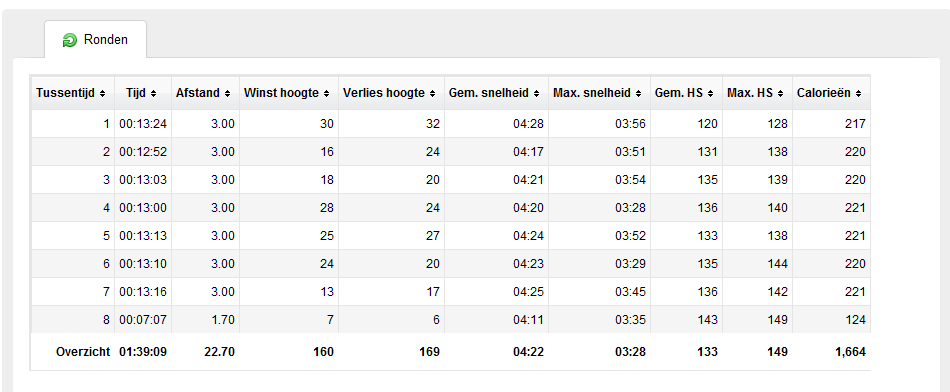
Task: Click the Overzicht total time 01:39:09
Action: click(x=143, y=352)
